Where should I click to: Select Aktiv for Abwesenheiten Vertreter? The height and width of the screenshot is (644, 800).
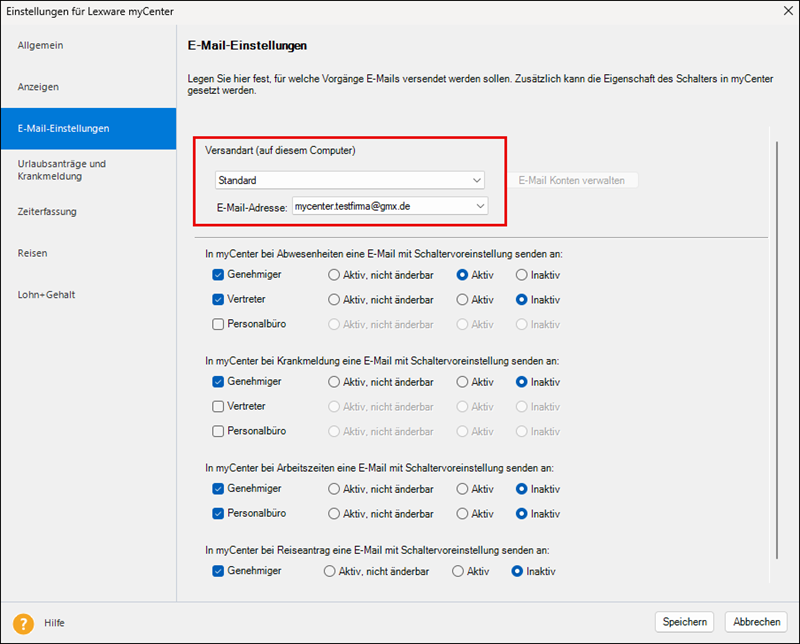tap(462, 300)
